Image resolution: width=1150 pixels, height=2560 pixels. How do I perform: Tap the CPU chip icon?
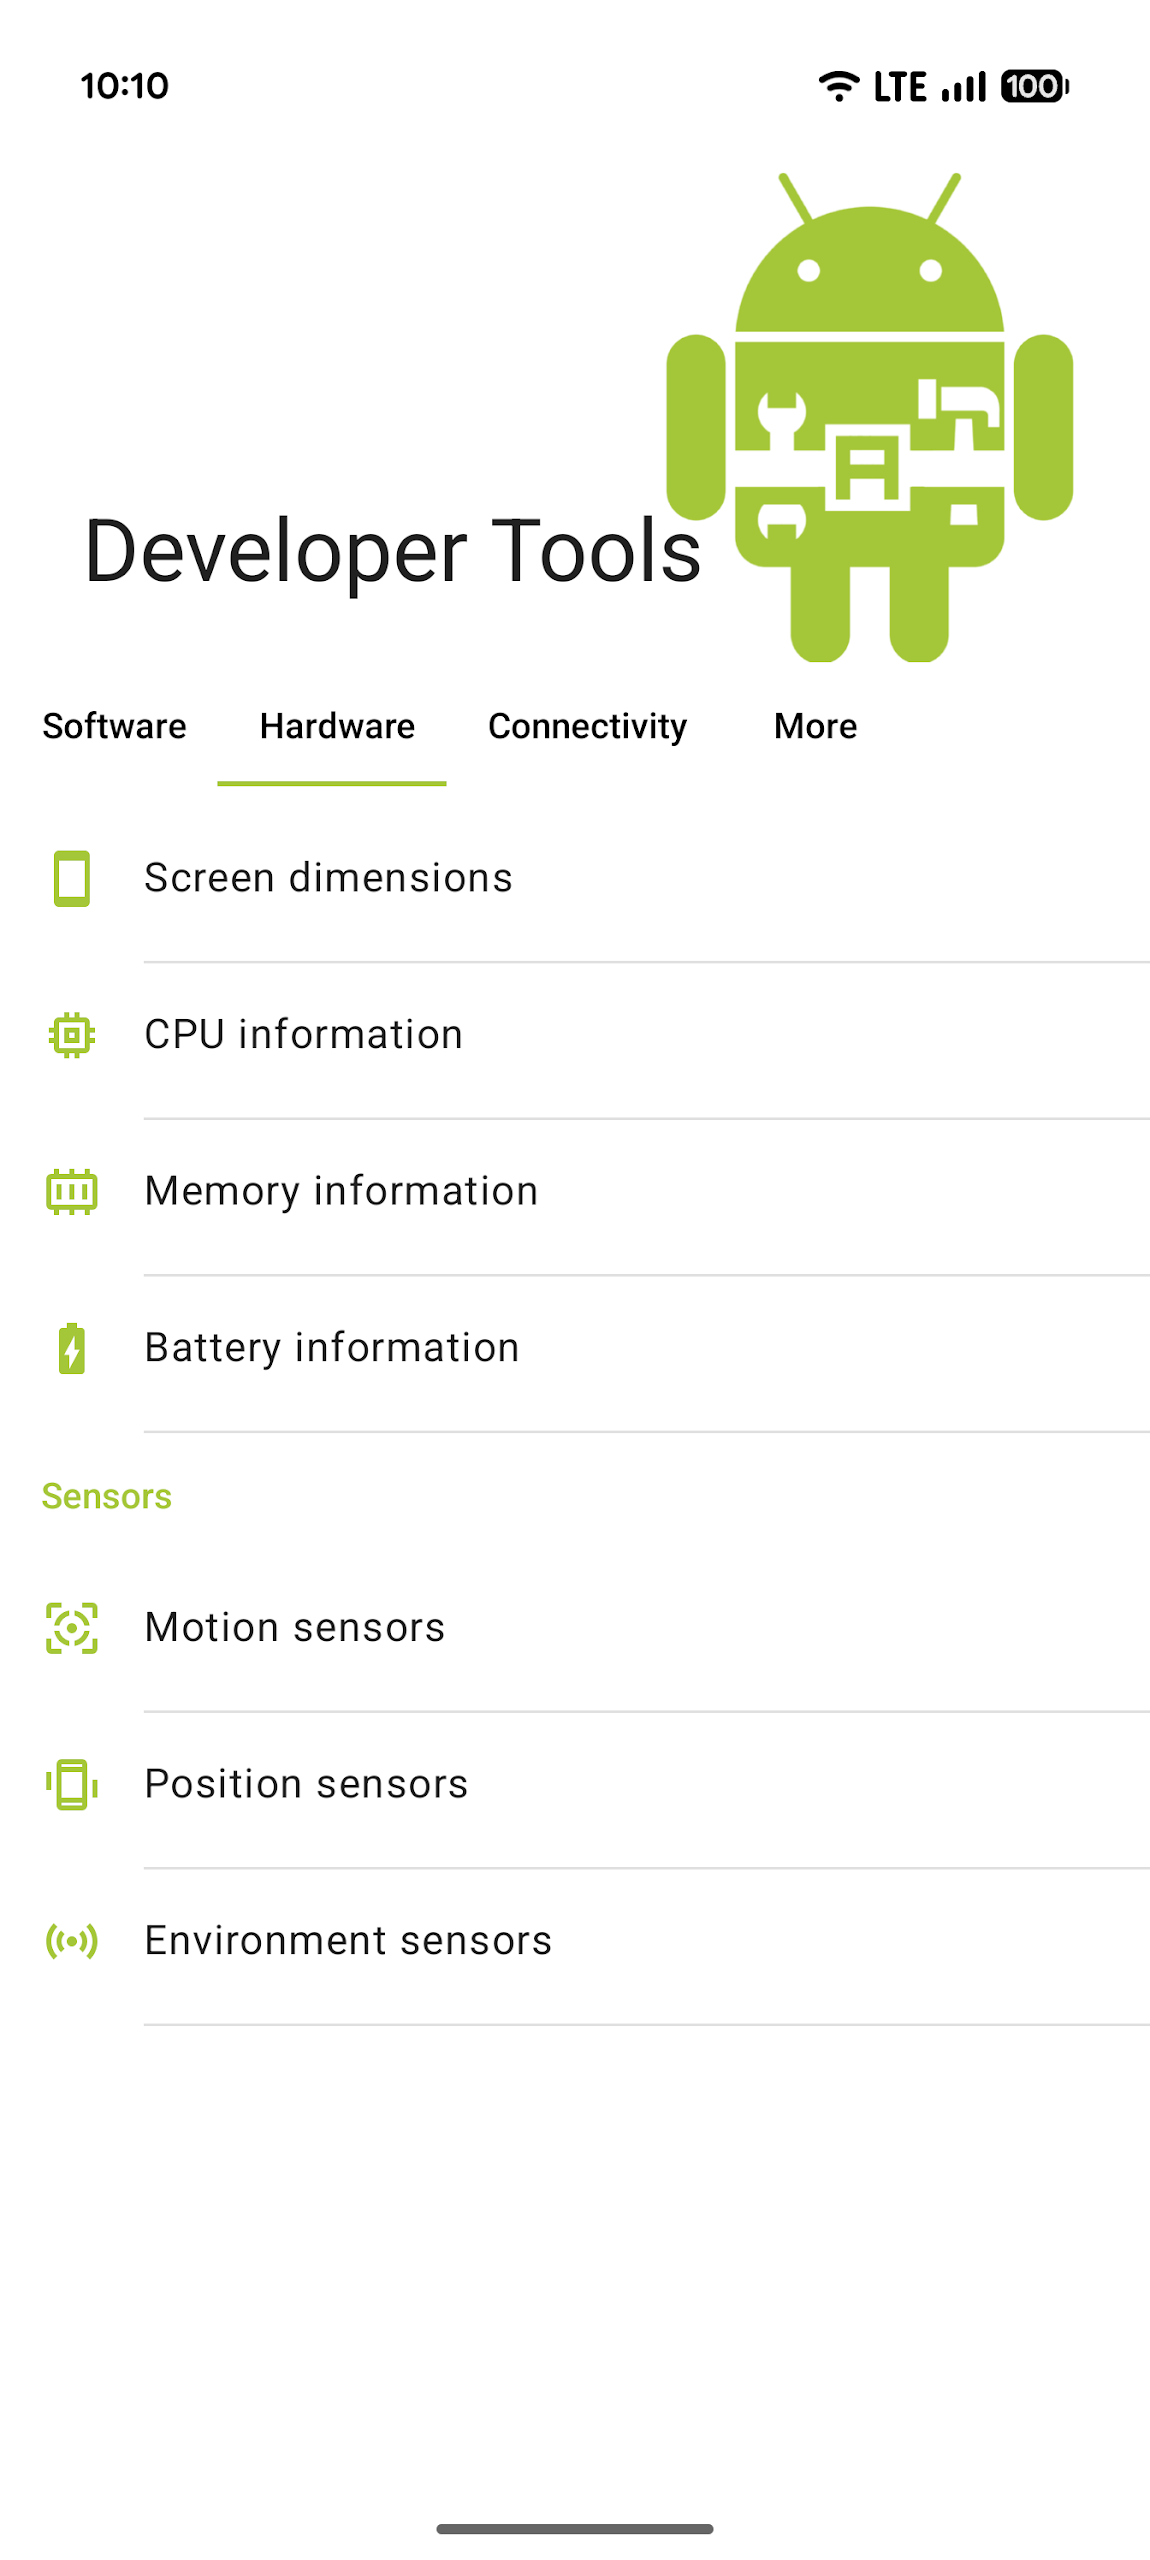coord(71,1034)
